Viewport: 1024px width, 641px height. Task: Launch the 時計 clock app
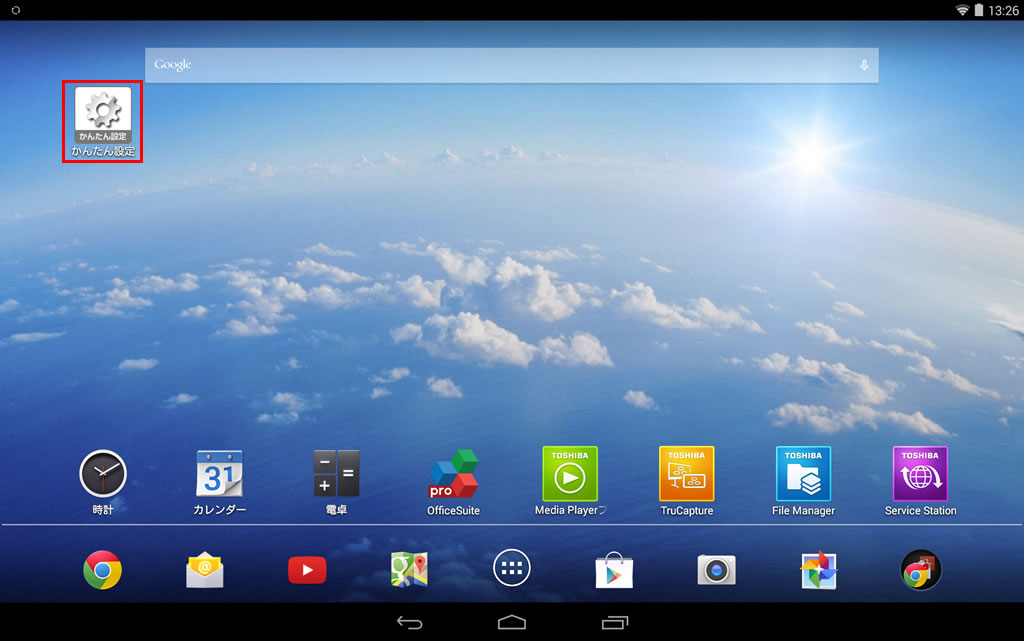(x=103, y=474)
